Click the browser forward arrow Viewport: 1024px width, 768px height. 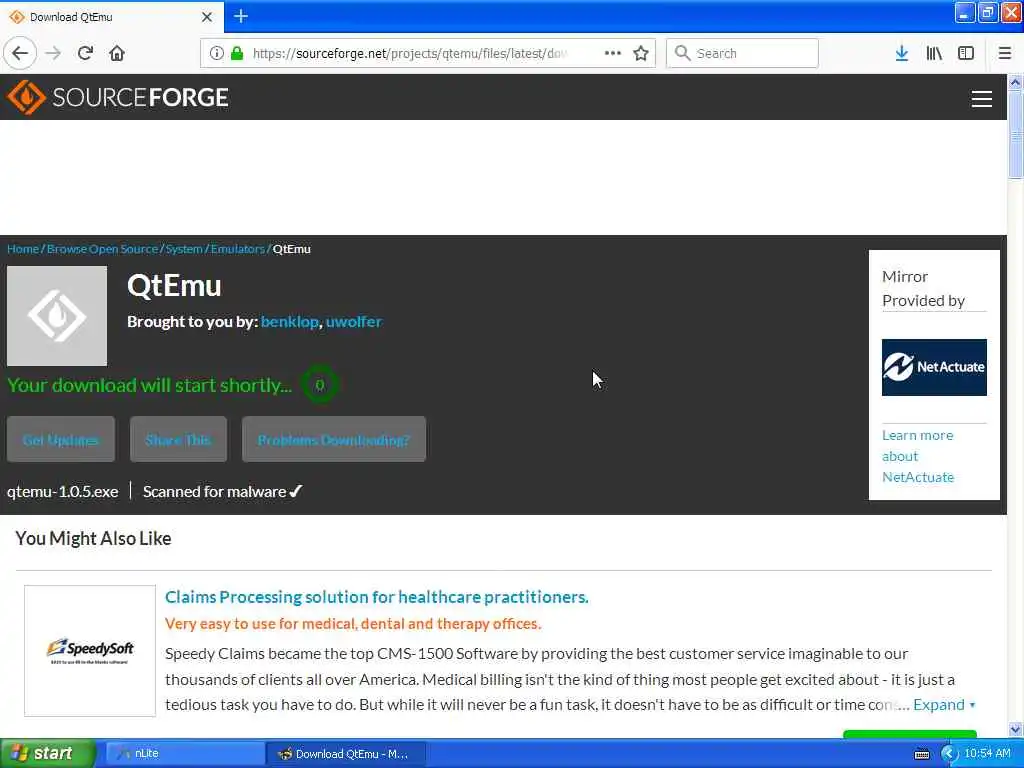[54, 53]
